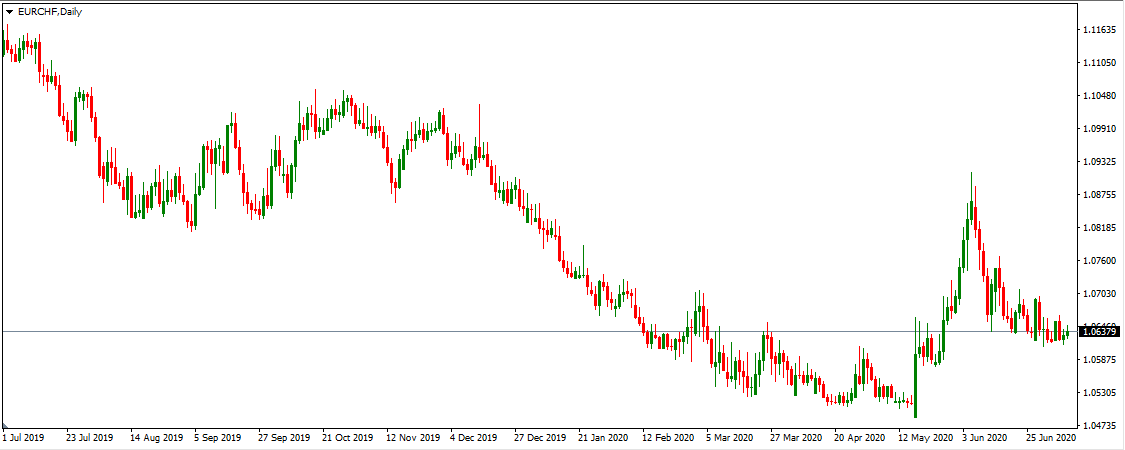Click the 5 Sep 2019 date label
Image resolution: width=1125 pixels, height=450 pixels.
tap(217, 437)
